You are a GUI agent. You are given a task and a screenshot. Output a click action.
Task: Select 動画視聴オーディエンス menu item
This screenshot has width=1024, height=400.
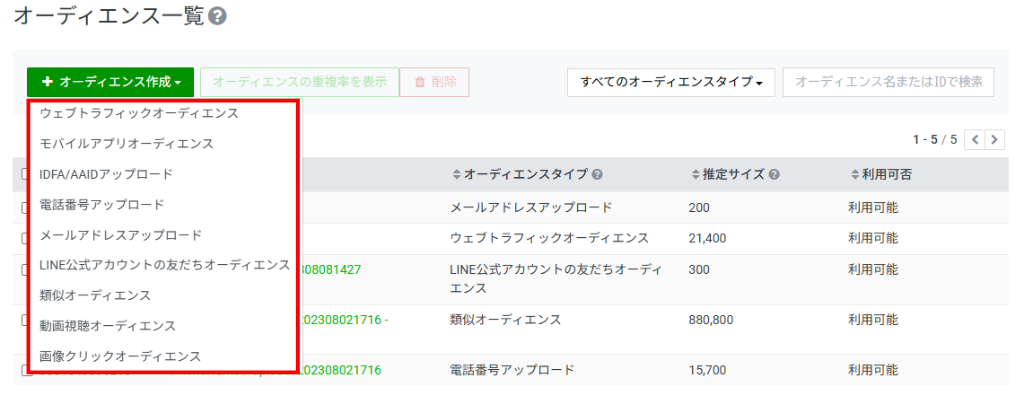point(108,325)
